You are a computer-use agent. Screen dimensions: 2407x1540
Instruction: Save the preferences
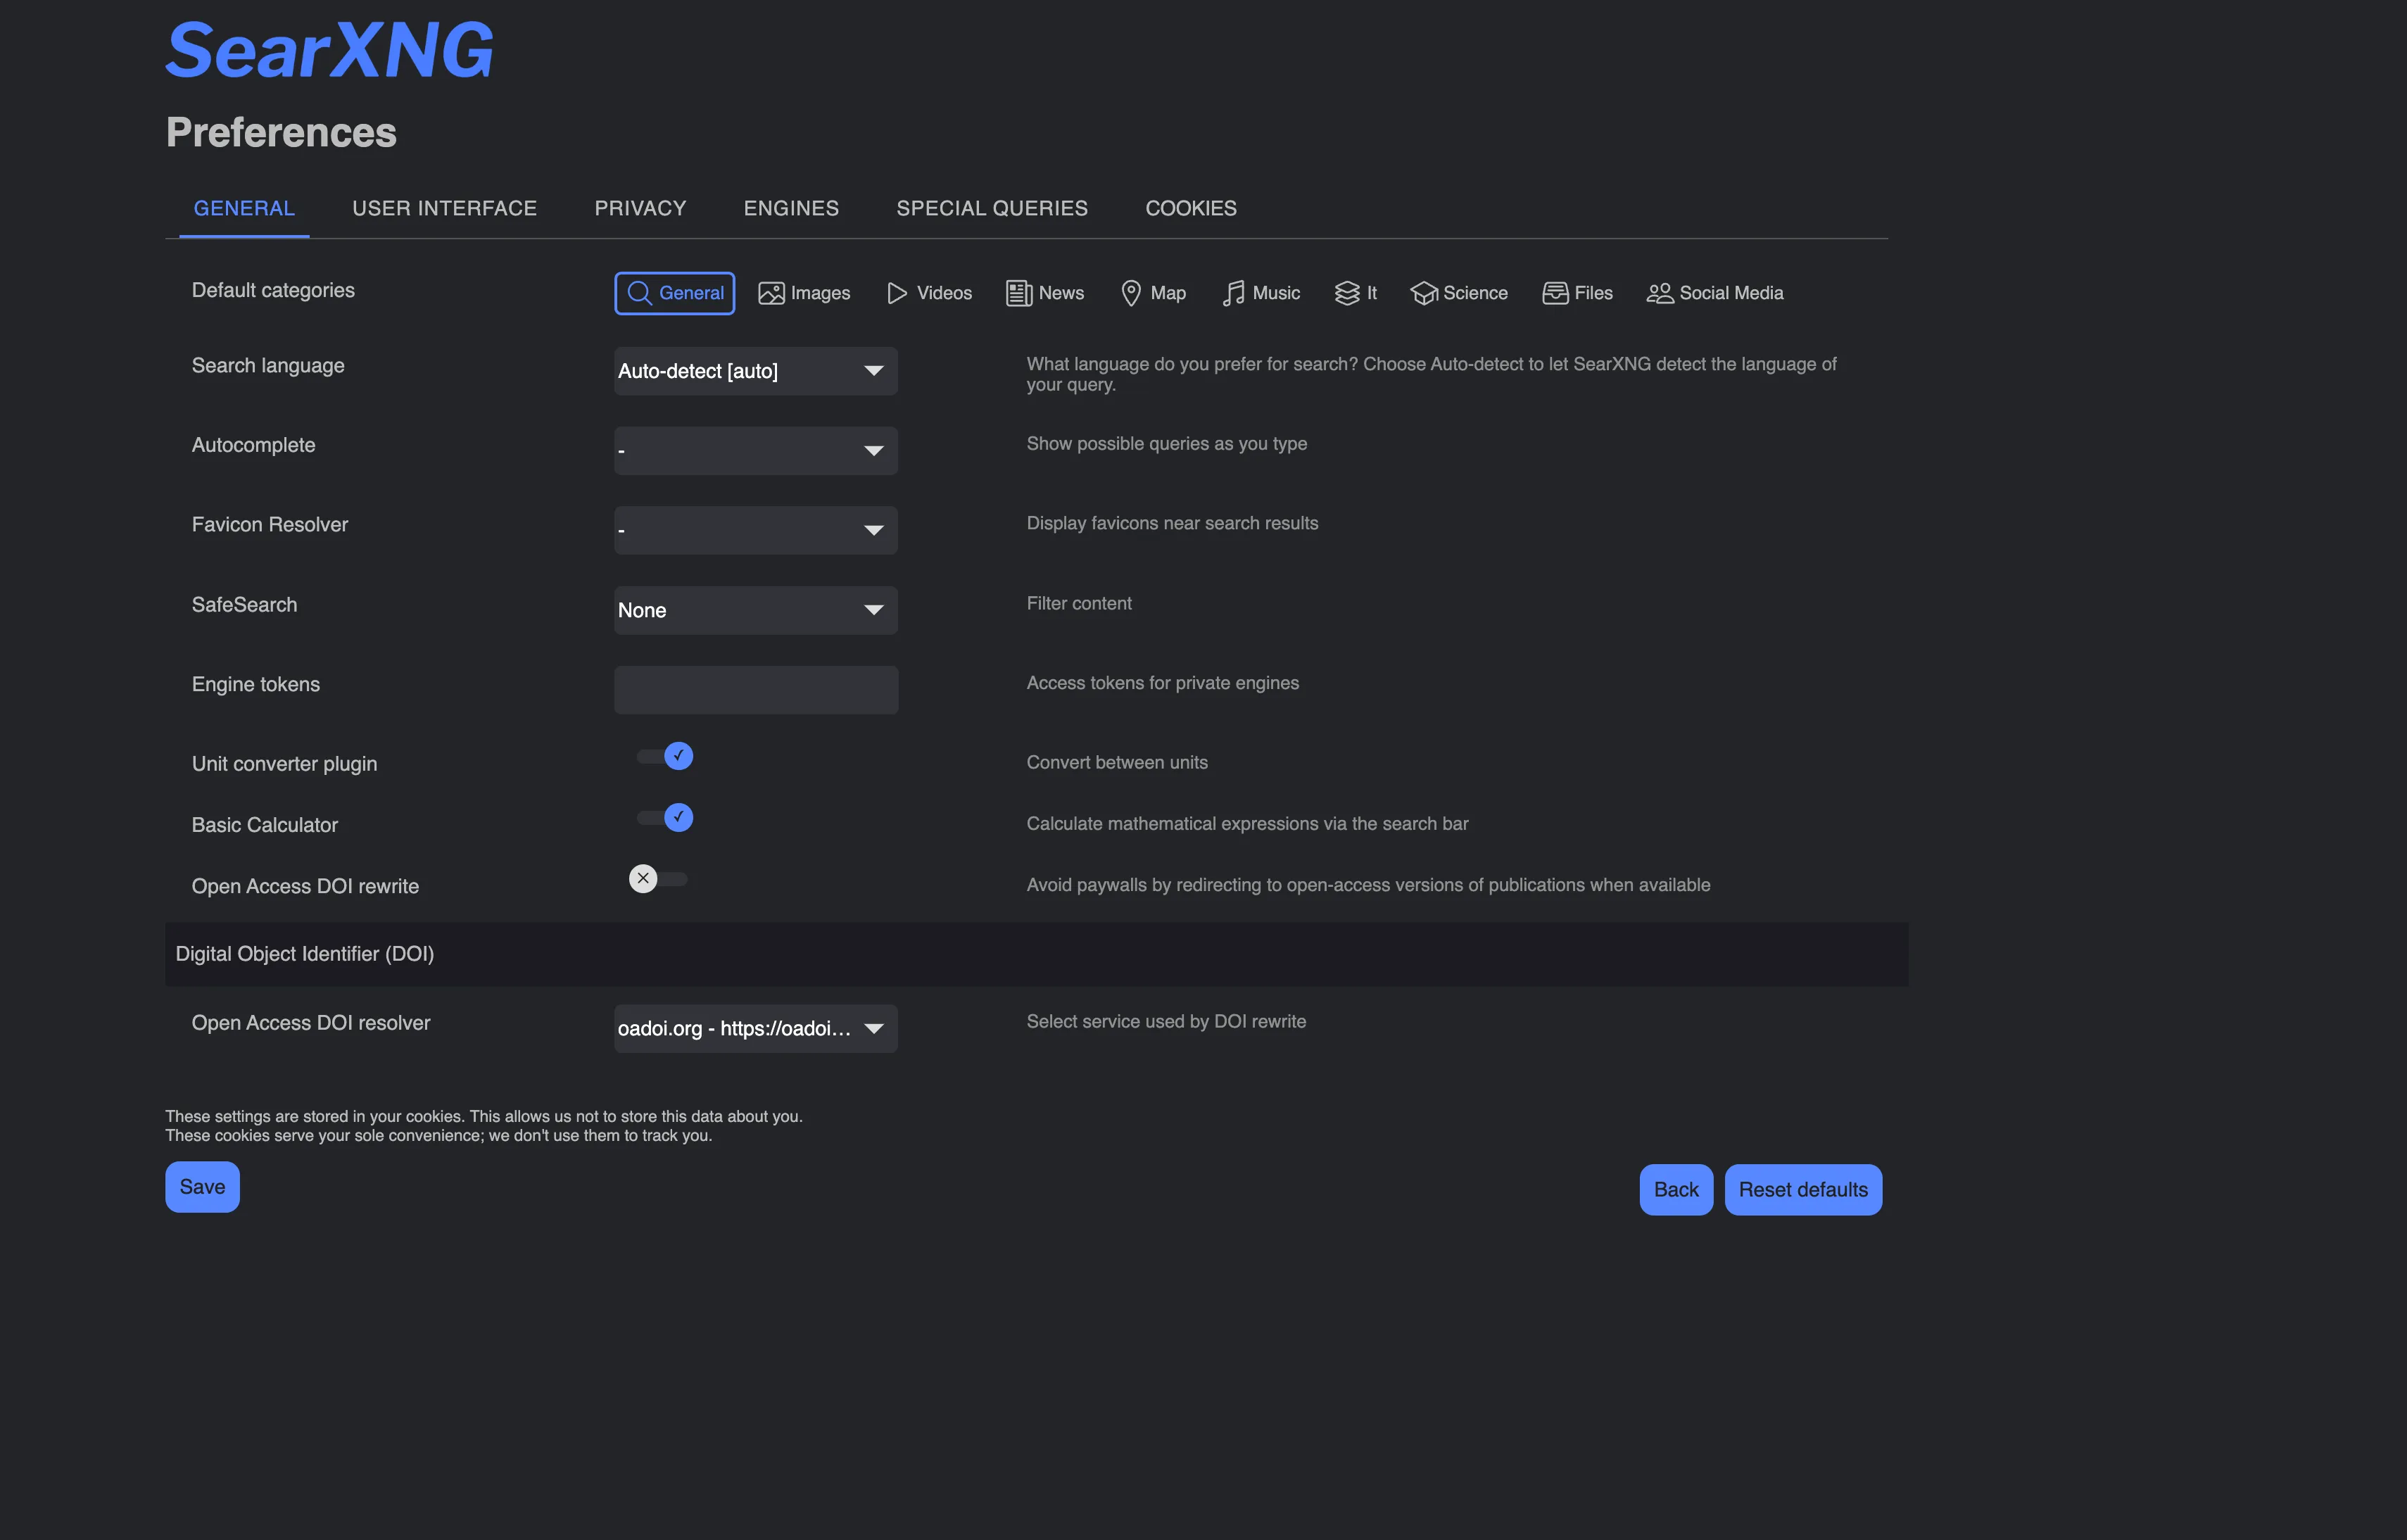coord(202,1186)
